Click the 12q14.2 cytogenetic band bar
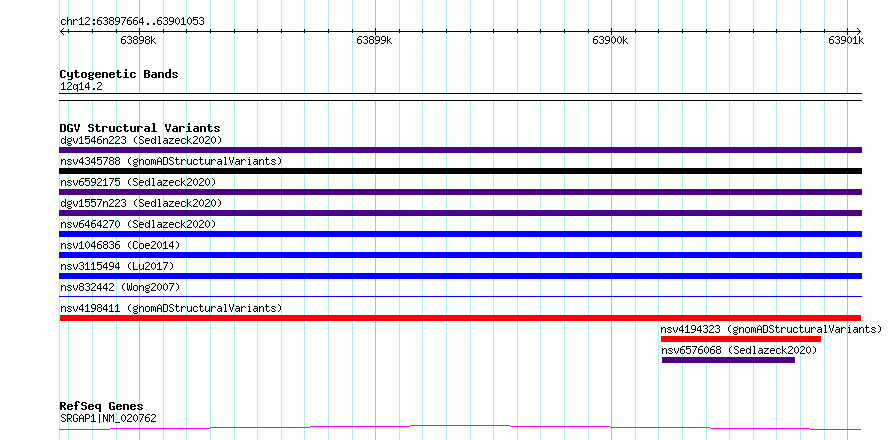The image size is (890, 440). 460,97
